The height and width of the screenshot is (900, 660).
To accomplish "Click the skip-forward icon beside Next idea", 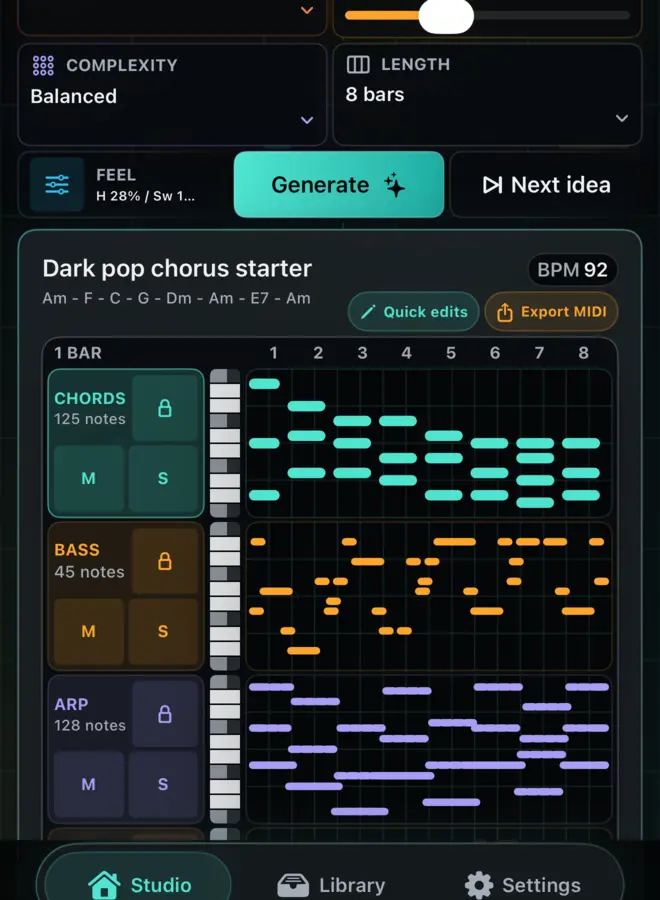I will point(492,185).
